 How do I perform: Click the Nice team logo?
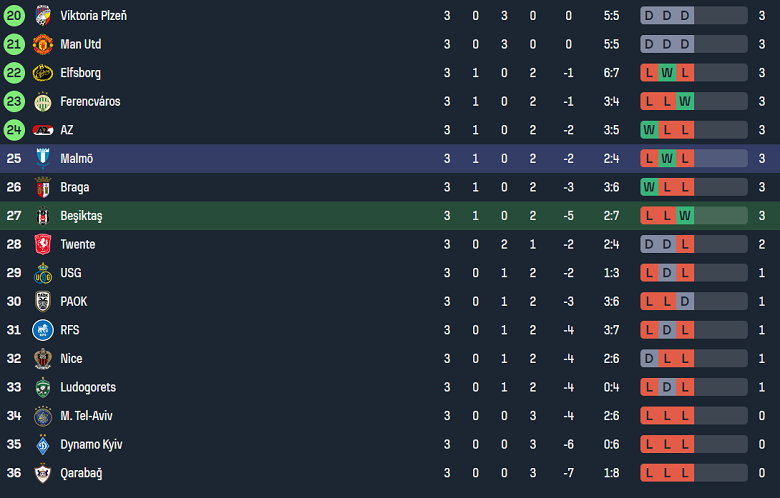pyautogui.click(x=42, y=359)
